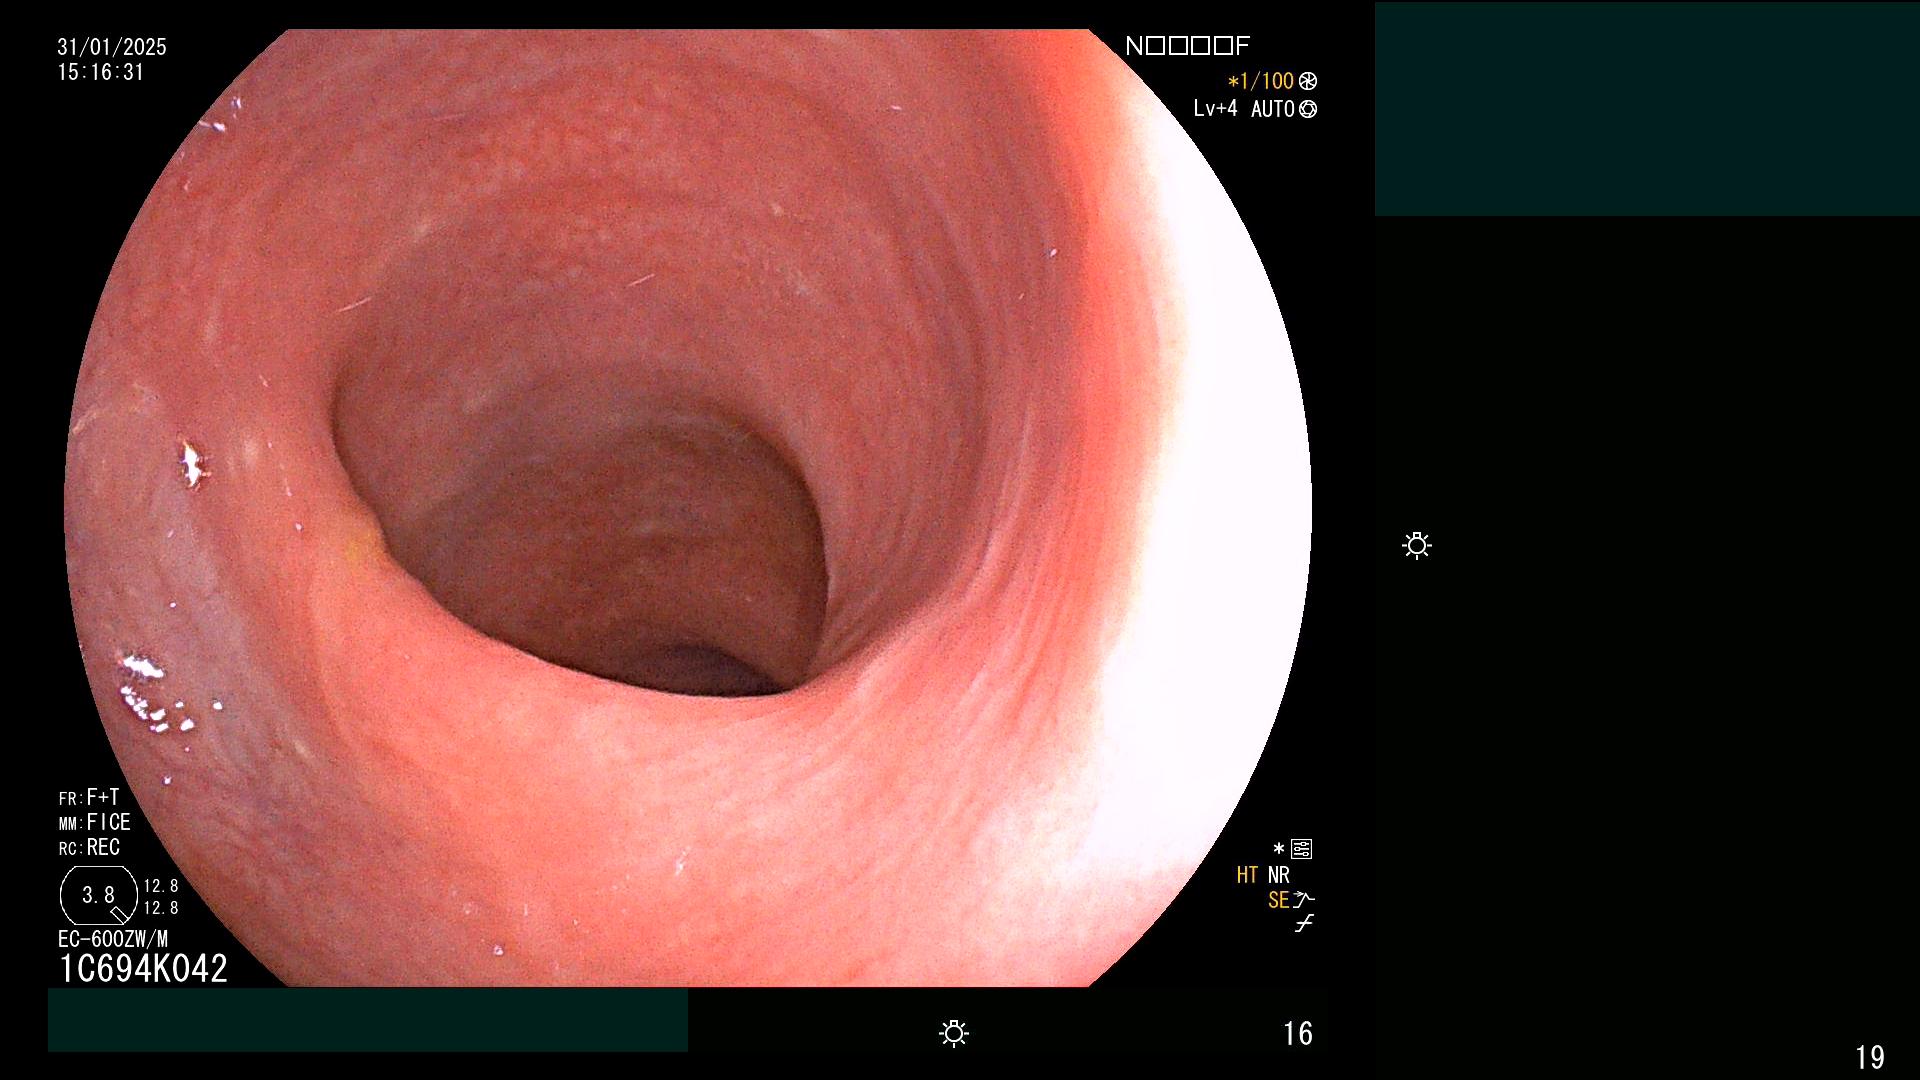Click the serial number 1C694K042

tap(143, 968)
